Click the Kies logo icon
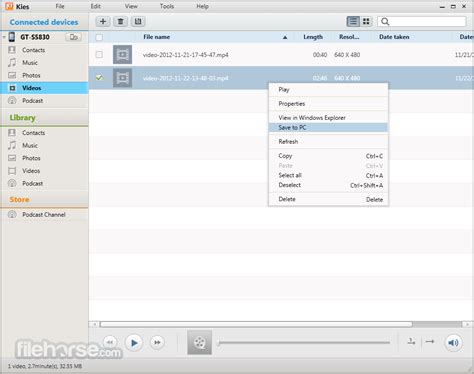This screenshot has height=374, width=474. tap(9, 6)
